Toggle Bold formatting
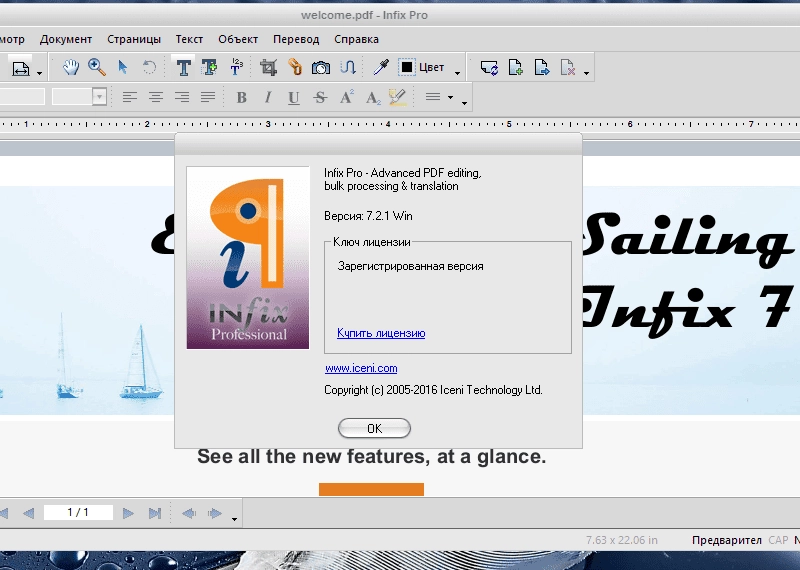Screen dimensions: 800x570 tap(241, 97)
